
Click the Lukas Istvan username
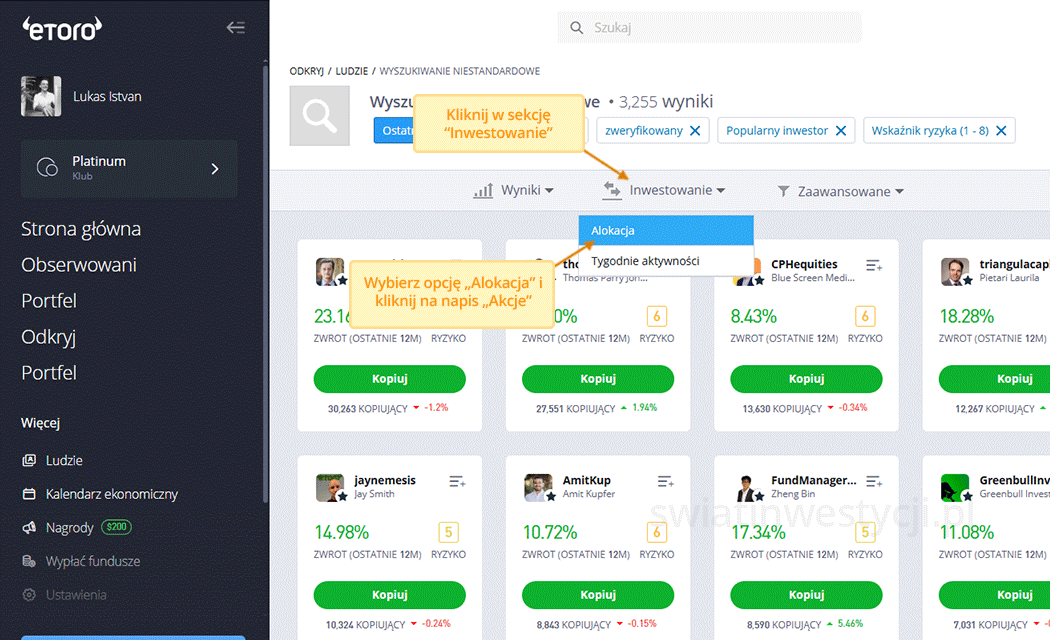point(107,96)
